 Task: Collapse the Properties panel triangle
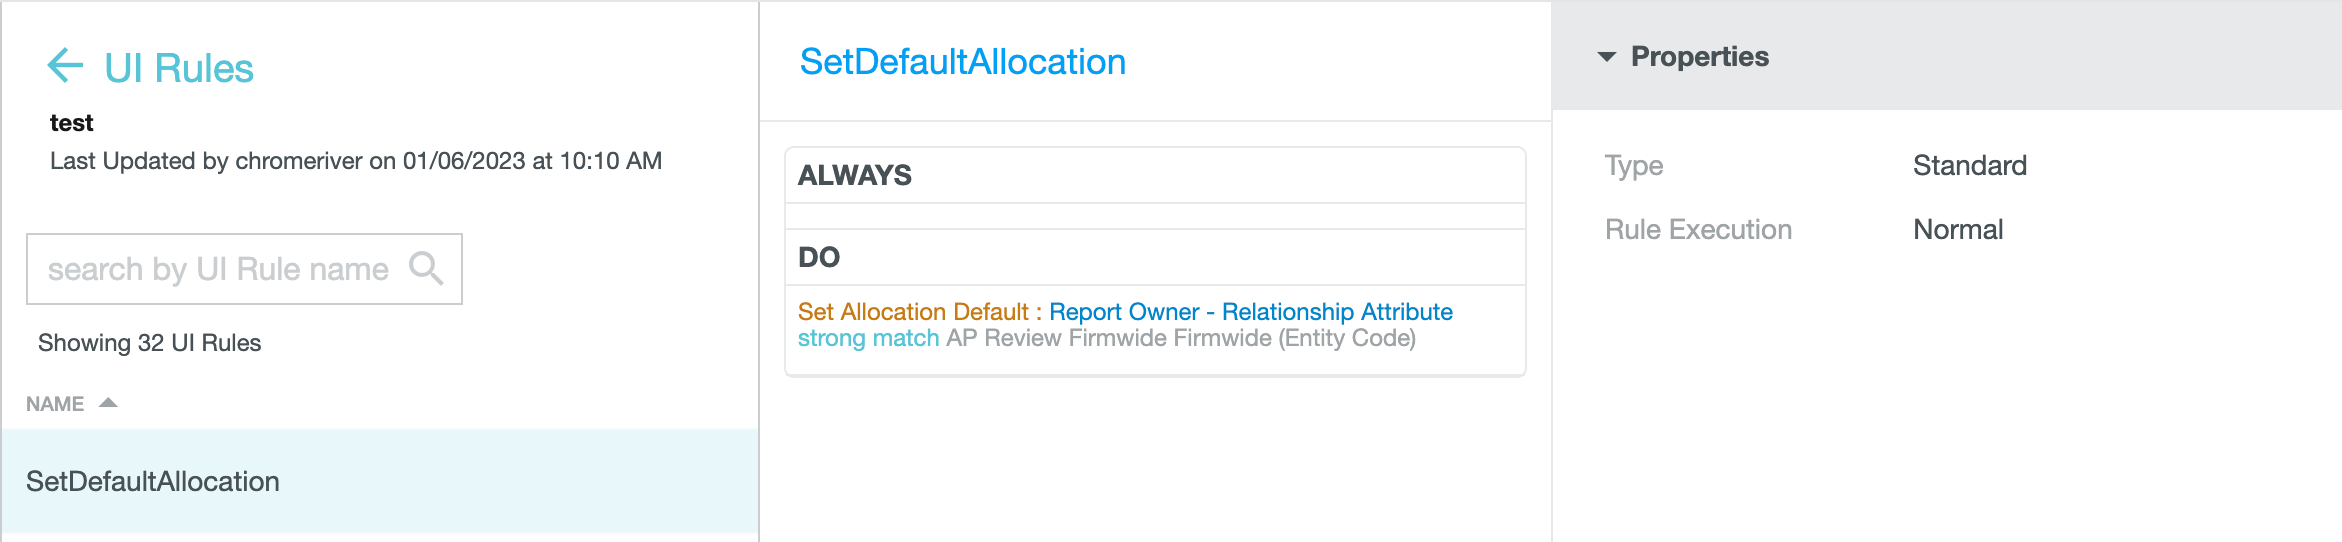pos(1607,57)
